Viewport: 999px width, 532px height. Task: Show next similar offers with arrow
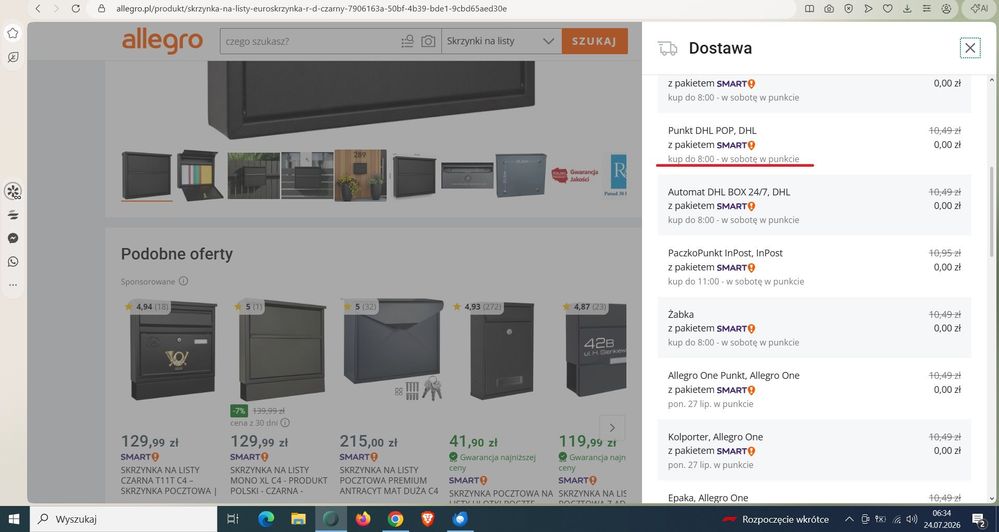pos(612,428)
